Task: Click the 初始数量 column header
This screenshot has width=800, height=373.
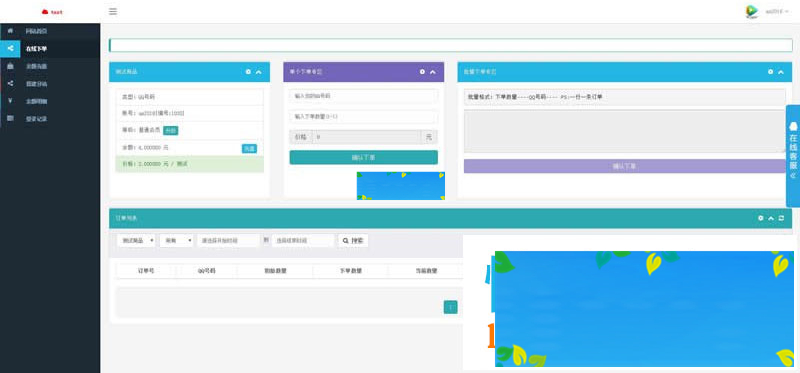Action: pos(275,271)
